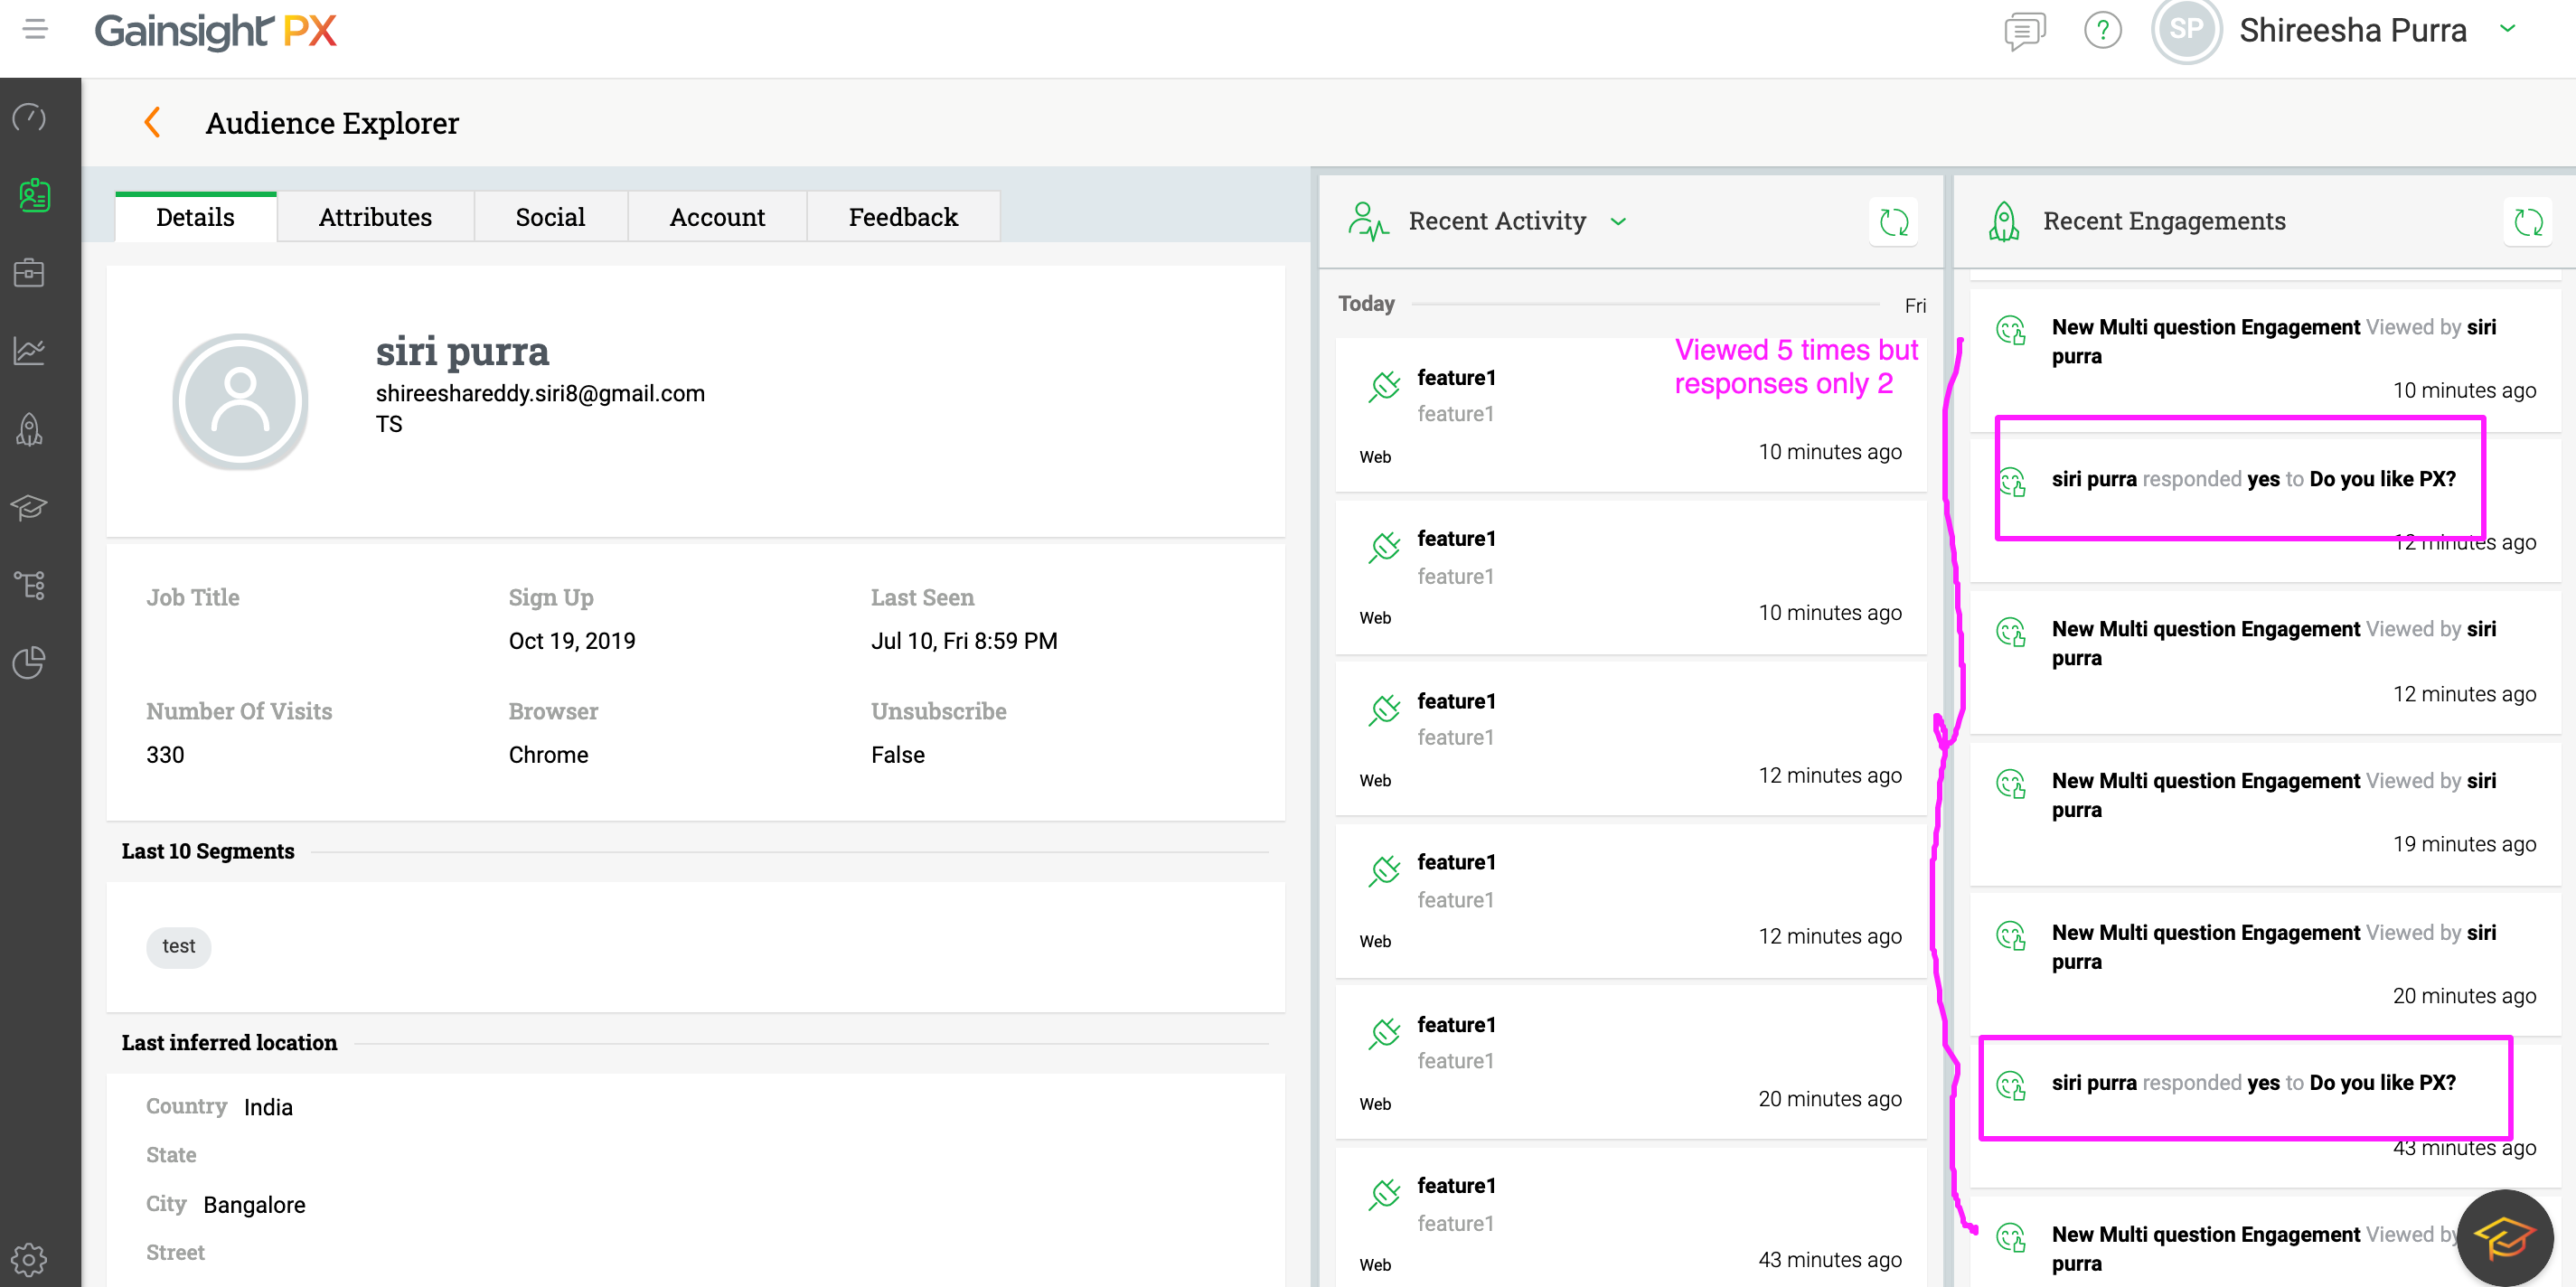Screen dimensions: 2576x1287
Task: Select the Details tab
Action: 196,217
